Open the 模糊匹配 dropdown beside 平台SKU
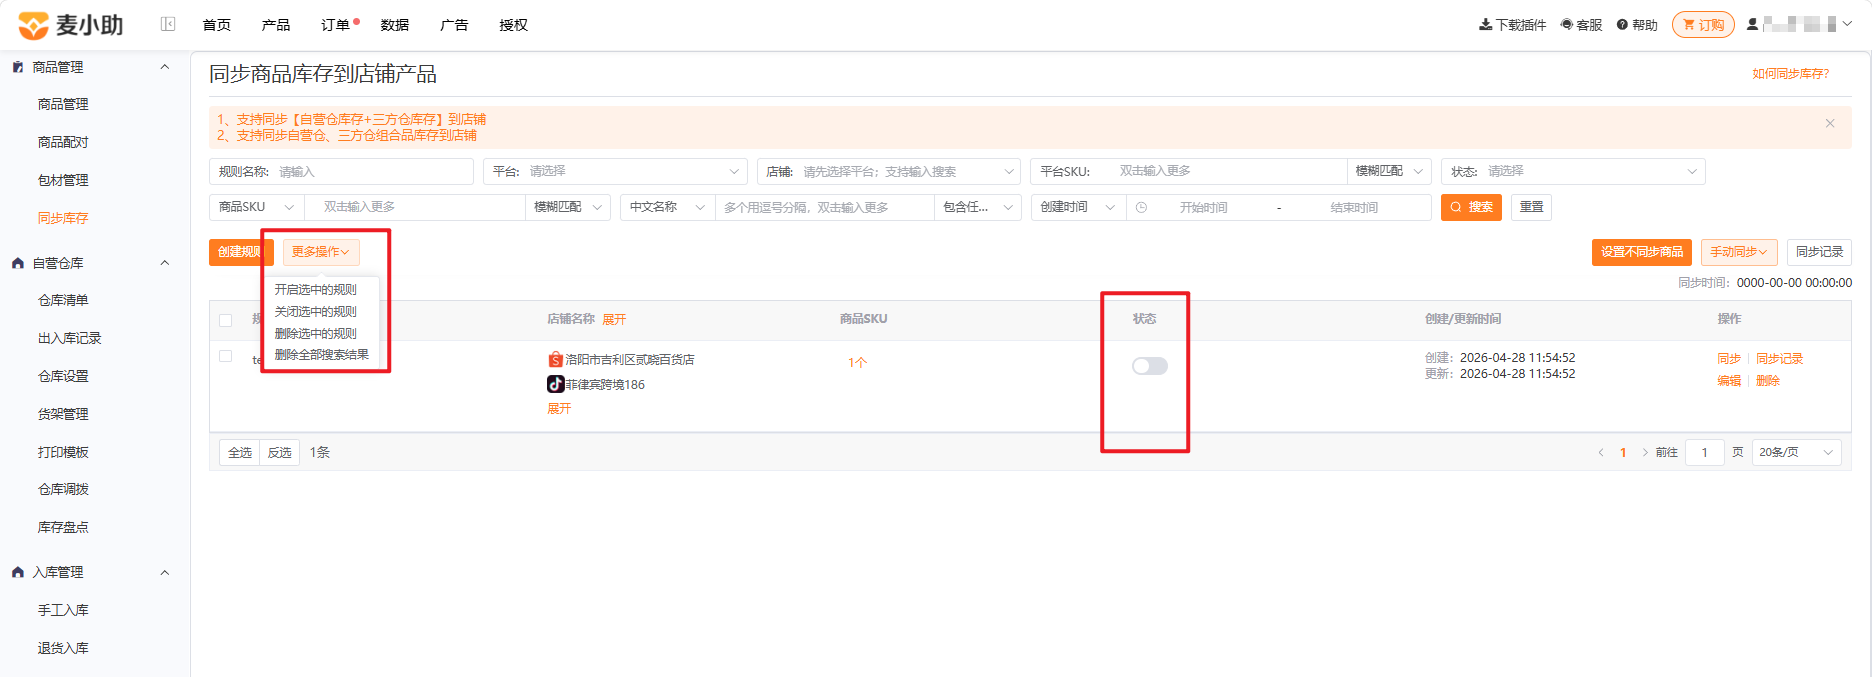The image size is (1872, 677). [x=1389, y=171]
